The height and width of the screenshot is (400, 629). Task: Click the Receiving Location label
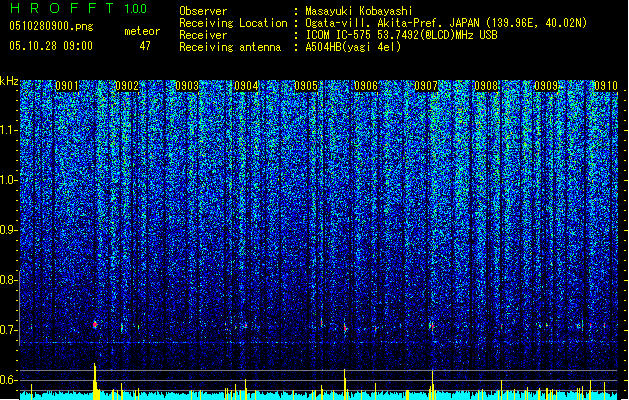click(x=233, y=23)
